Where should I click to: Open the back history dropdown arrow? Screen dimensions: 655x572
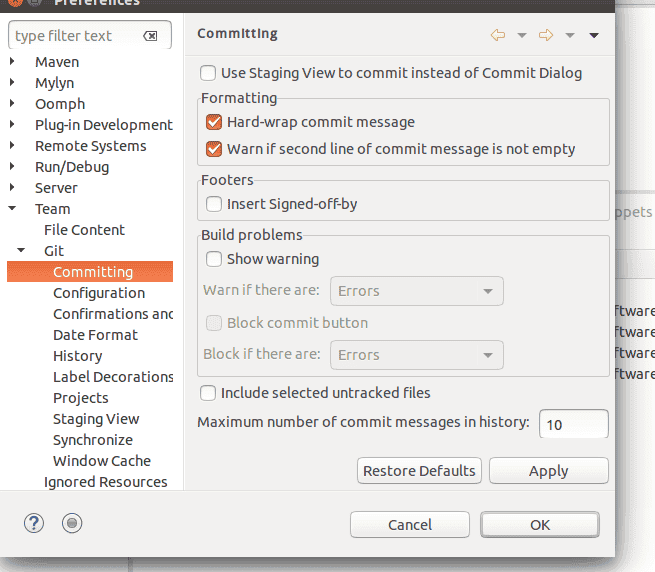click(x=522, y=36)
